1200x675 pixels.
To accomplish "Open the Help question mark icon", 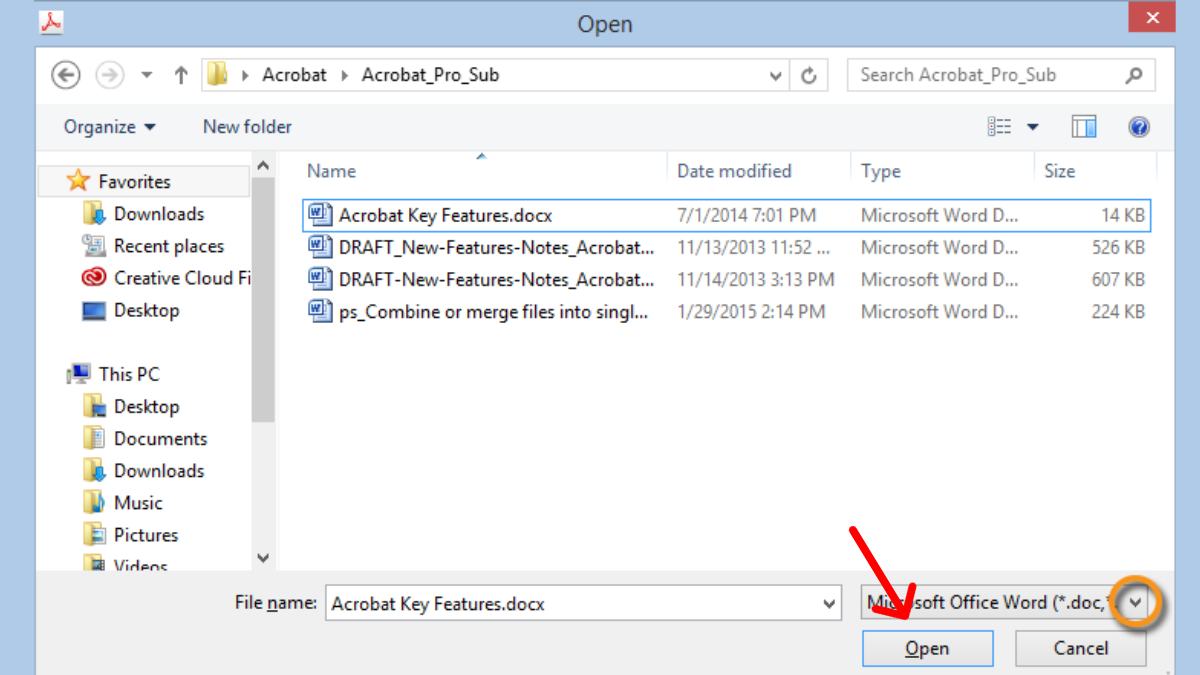I will pos(1138,127).
